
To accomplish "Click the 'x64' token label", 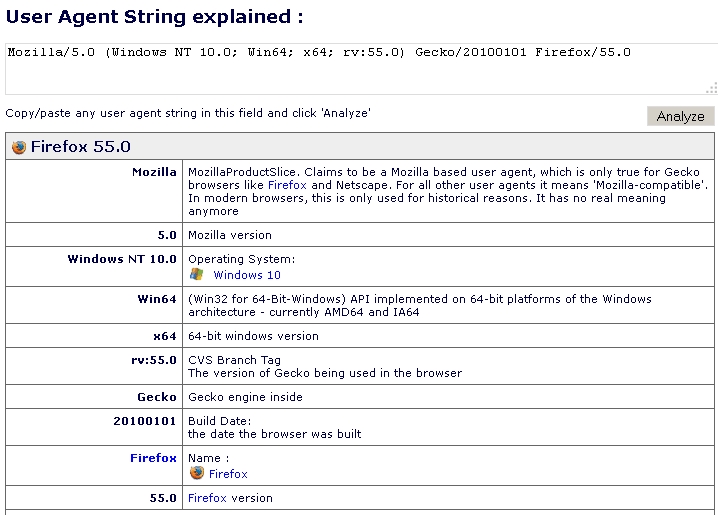I will click(165, 336).
